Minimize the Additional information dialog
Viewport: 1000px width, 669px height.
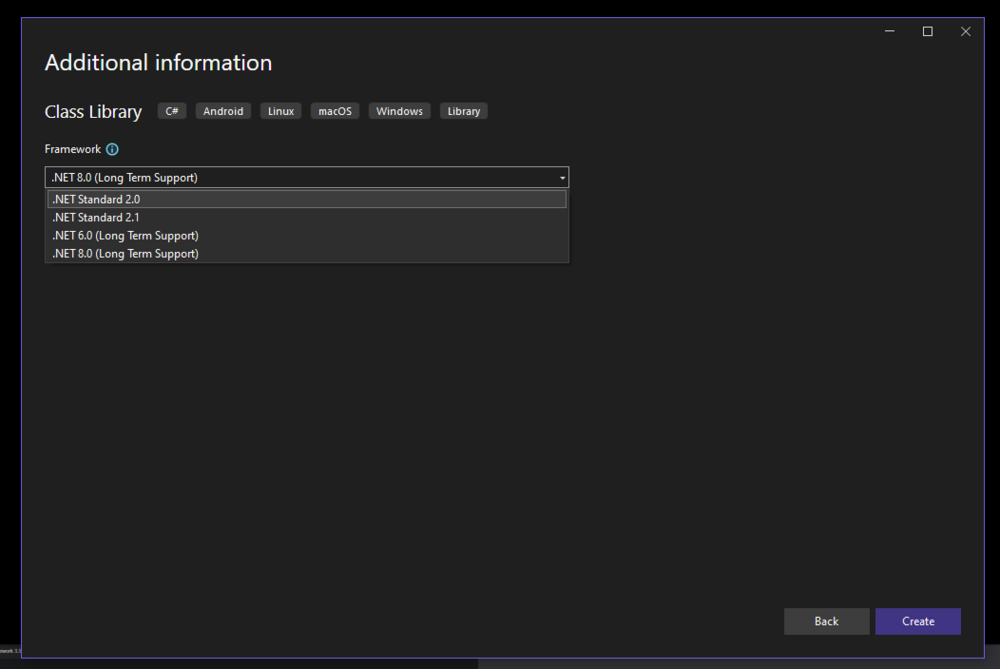(889, 31)
